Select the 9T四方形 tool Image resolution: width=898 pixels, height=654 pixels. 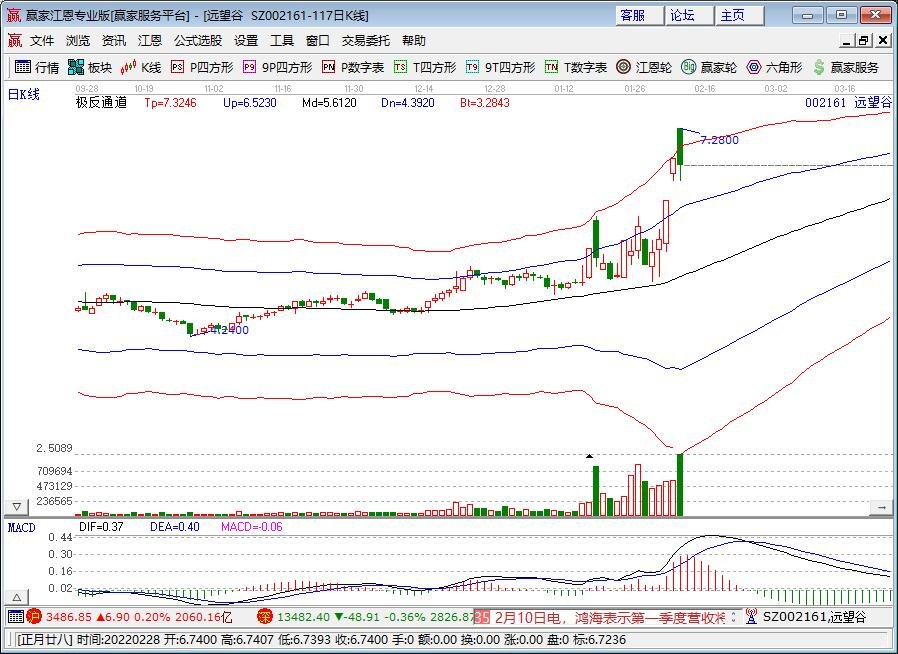[500, 67]
